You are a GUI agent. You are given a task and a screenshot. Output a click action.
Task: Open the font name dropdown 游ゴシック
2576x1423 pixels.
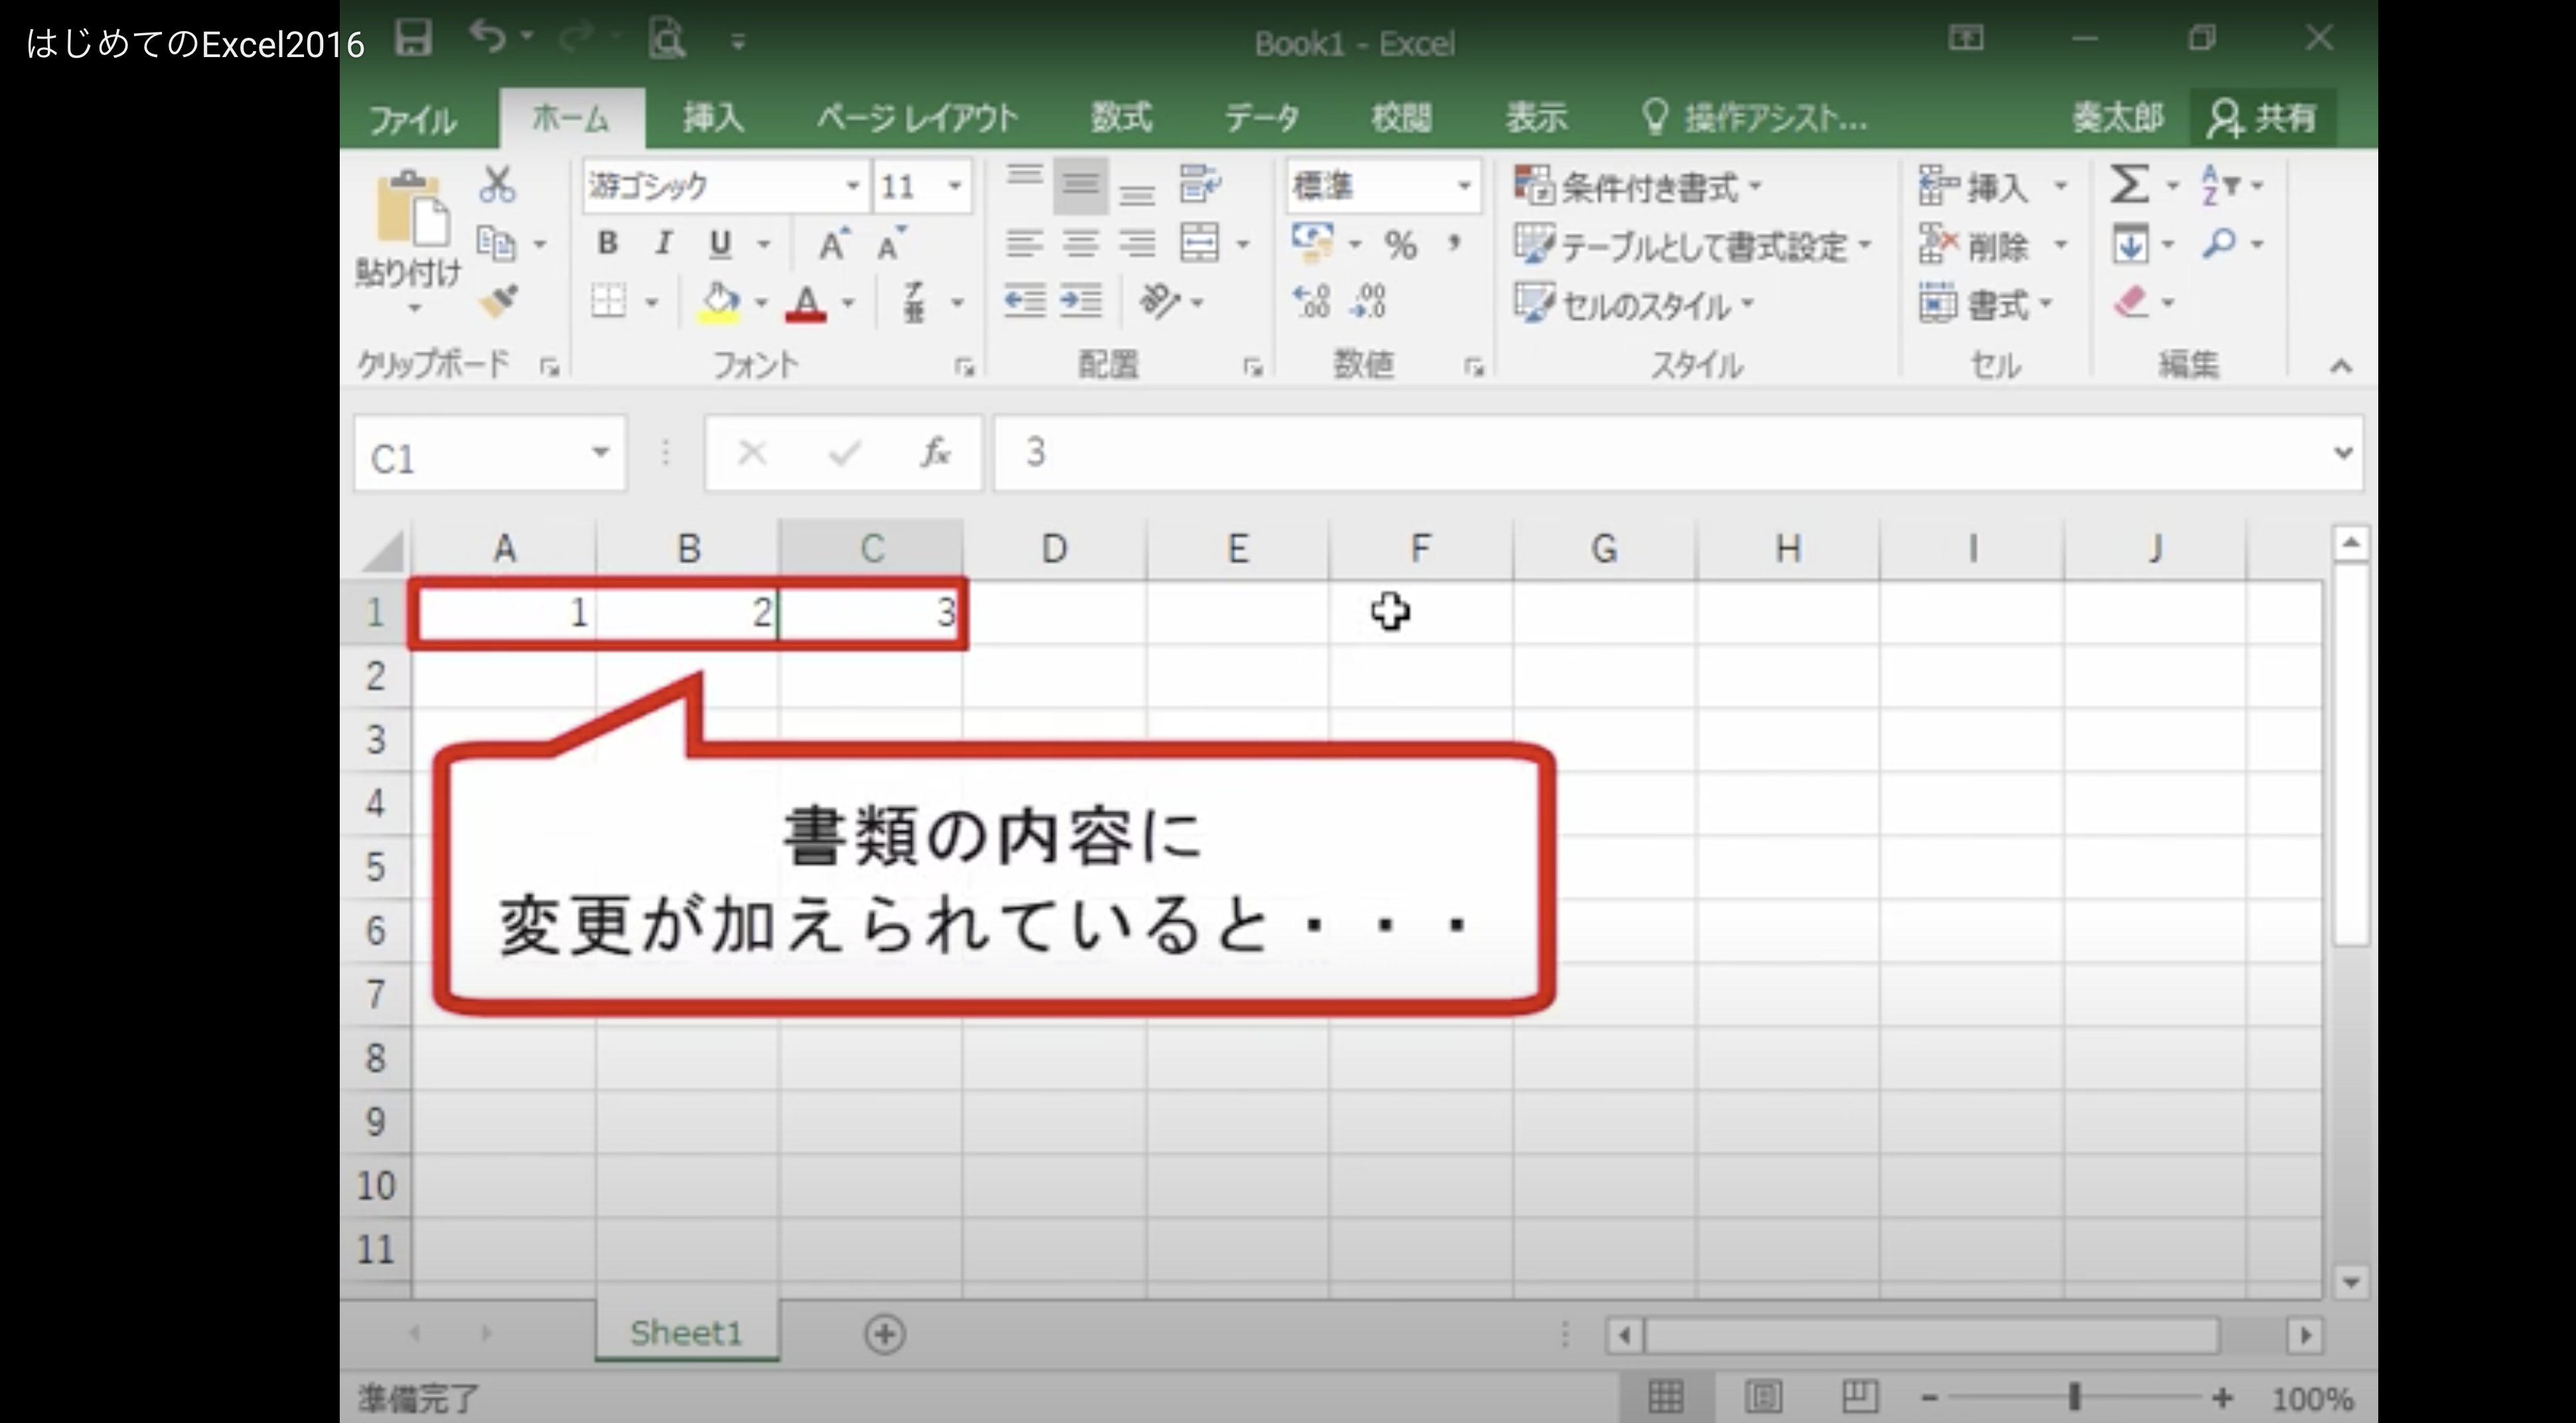(x=852, y=186)
